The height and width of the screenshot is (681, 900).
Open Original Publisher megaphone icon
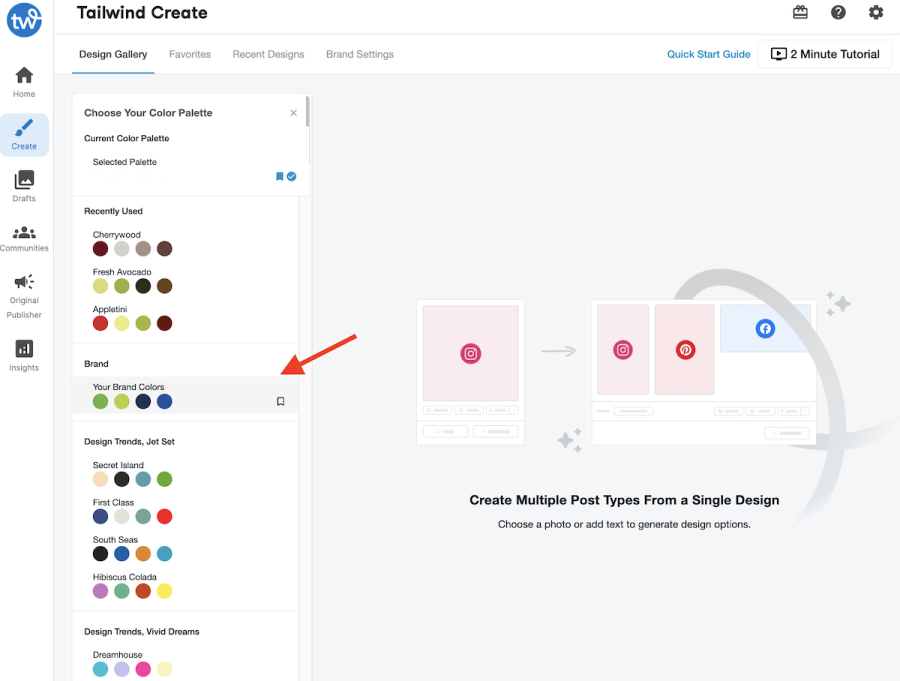[24, 282]
